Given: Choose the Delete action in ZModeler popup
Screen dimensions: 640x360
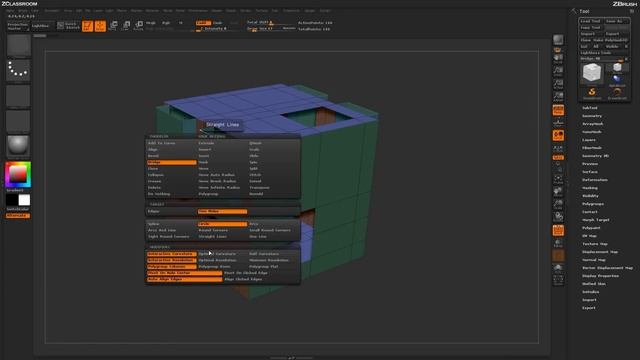Looking at the screenshot, I should click(154, 188).
